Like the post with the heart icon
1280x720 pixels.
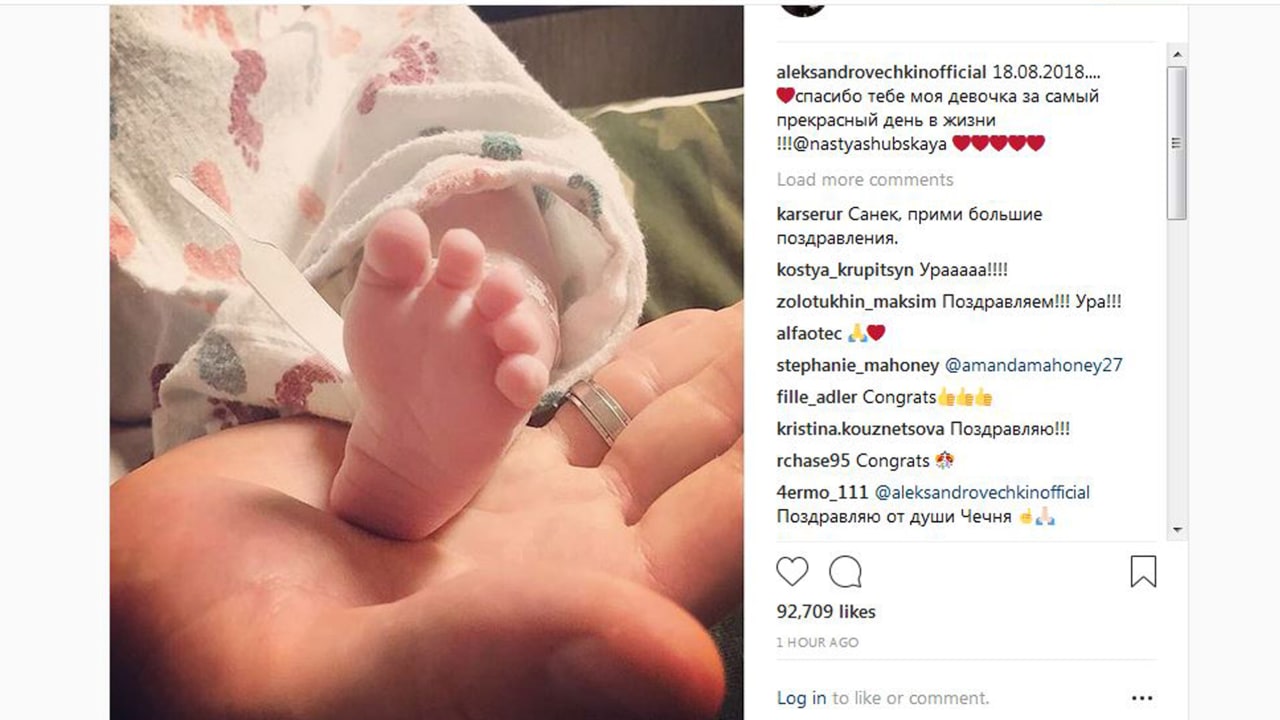click(792, 572)
